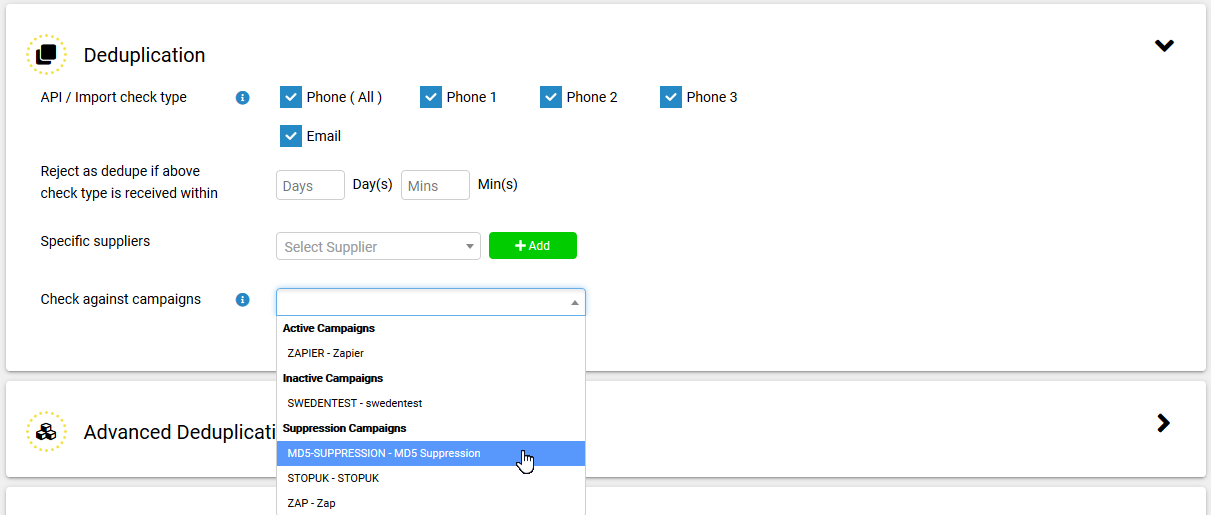Click the green Add button

(x=533, y=246)
